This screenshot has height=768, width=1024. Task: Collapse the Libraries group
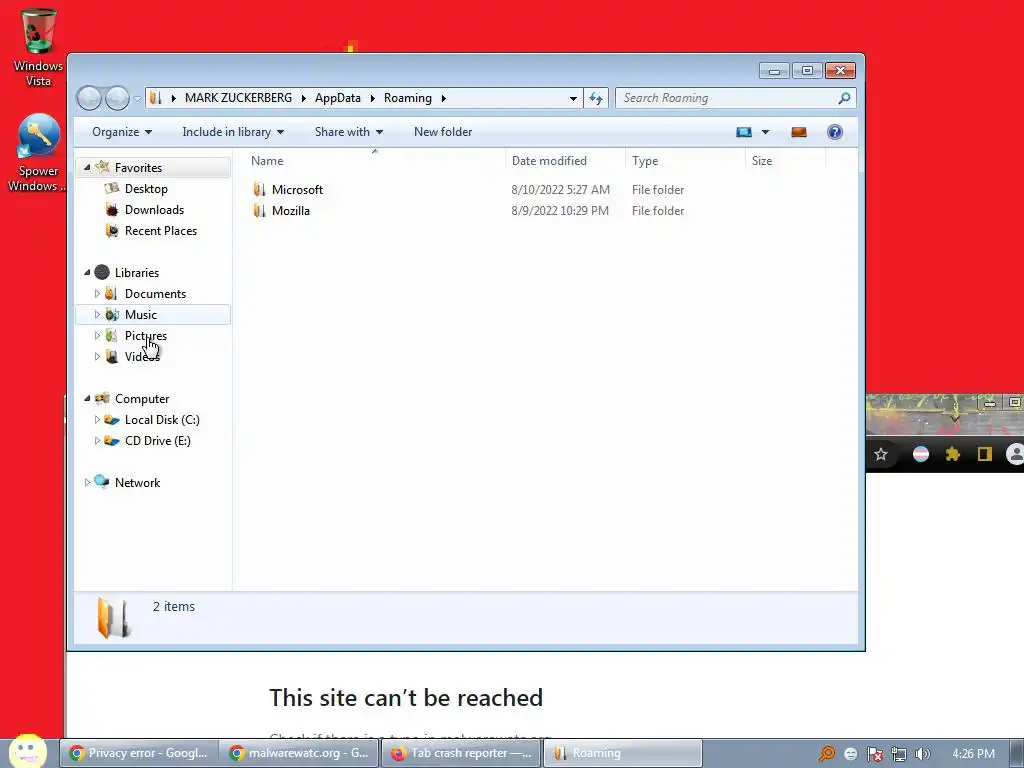point(87,272)
